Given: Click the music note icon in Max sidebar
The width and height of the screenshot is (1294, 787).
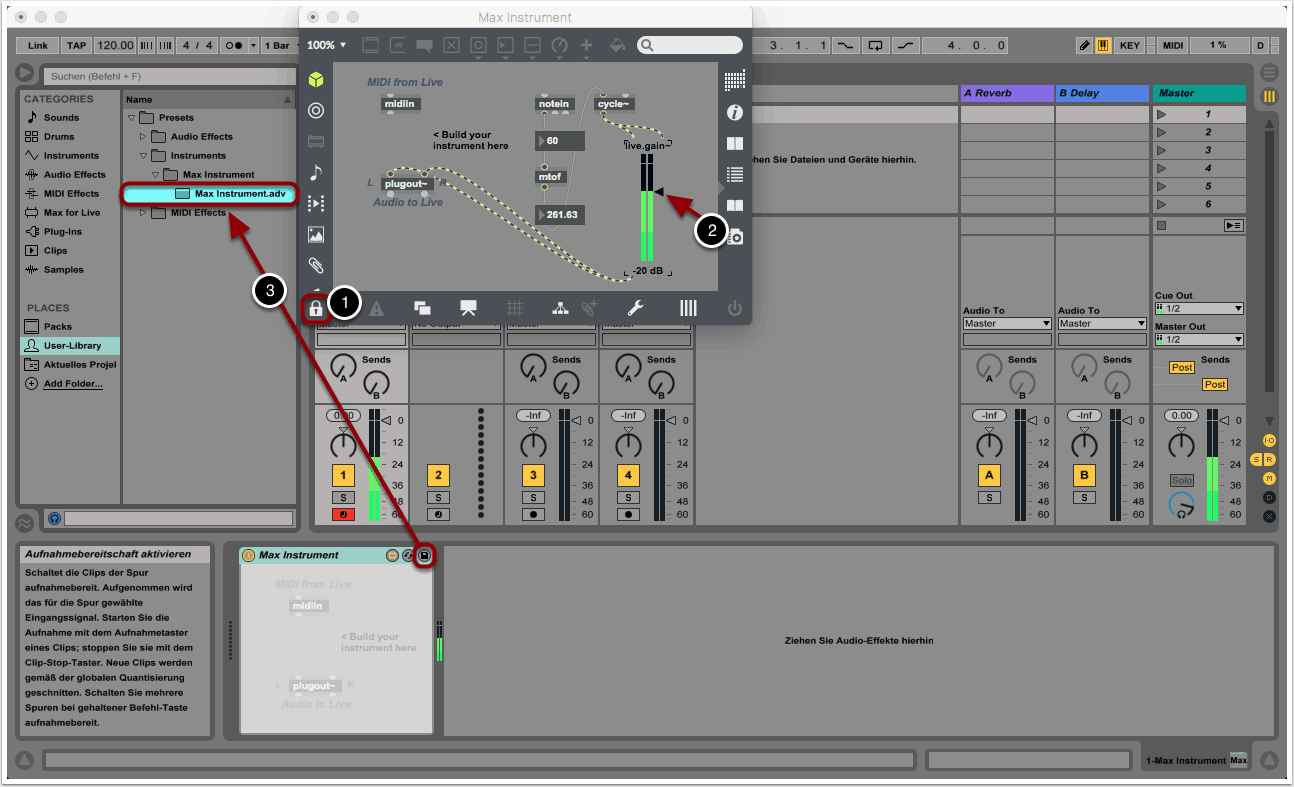Looking at the screenshot, I should (x=316, y=173).
